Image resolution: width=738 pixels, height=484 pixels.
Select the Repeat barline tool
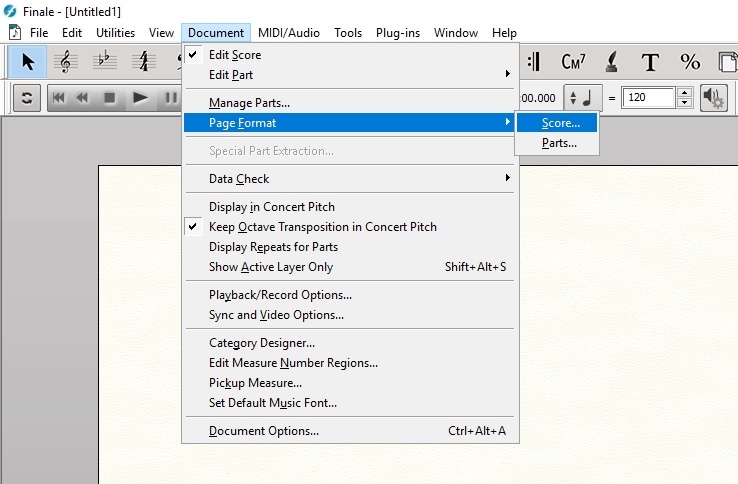534,62
